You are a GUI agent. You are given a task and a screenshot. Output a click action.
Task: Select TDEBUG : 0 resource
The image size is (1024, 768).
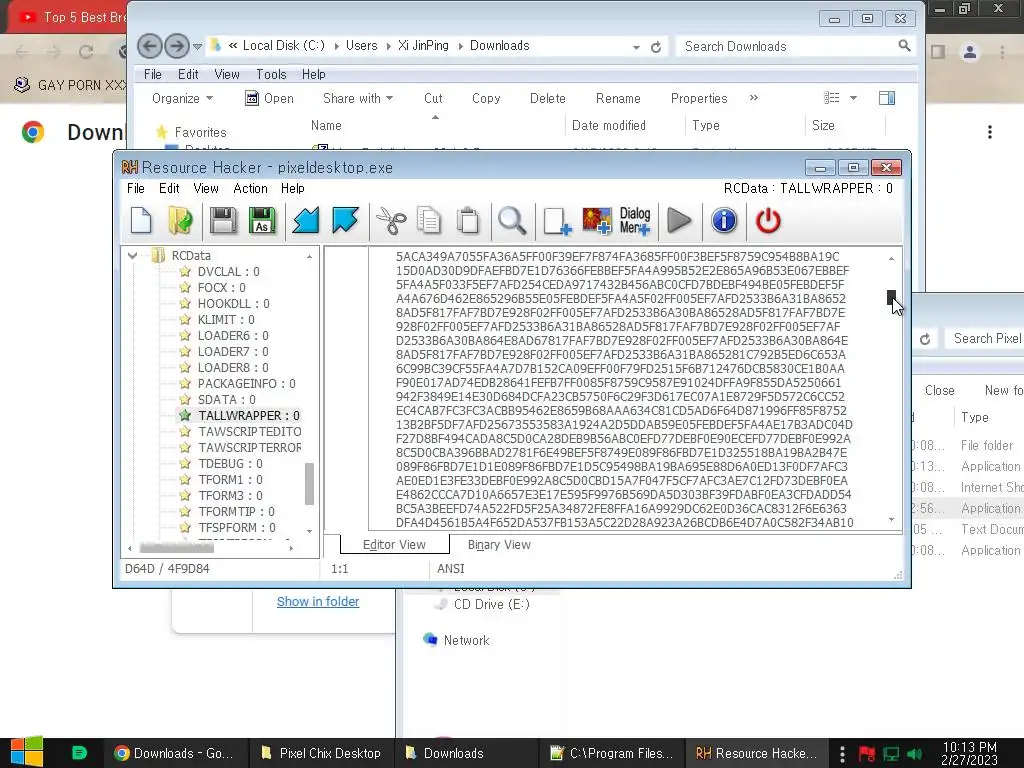click(230, 464)
